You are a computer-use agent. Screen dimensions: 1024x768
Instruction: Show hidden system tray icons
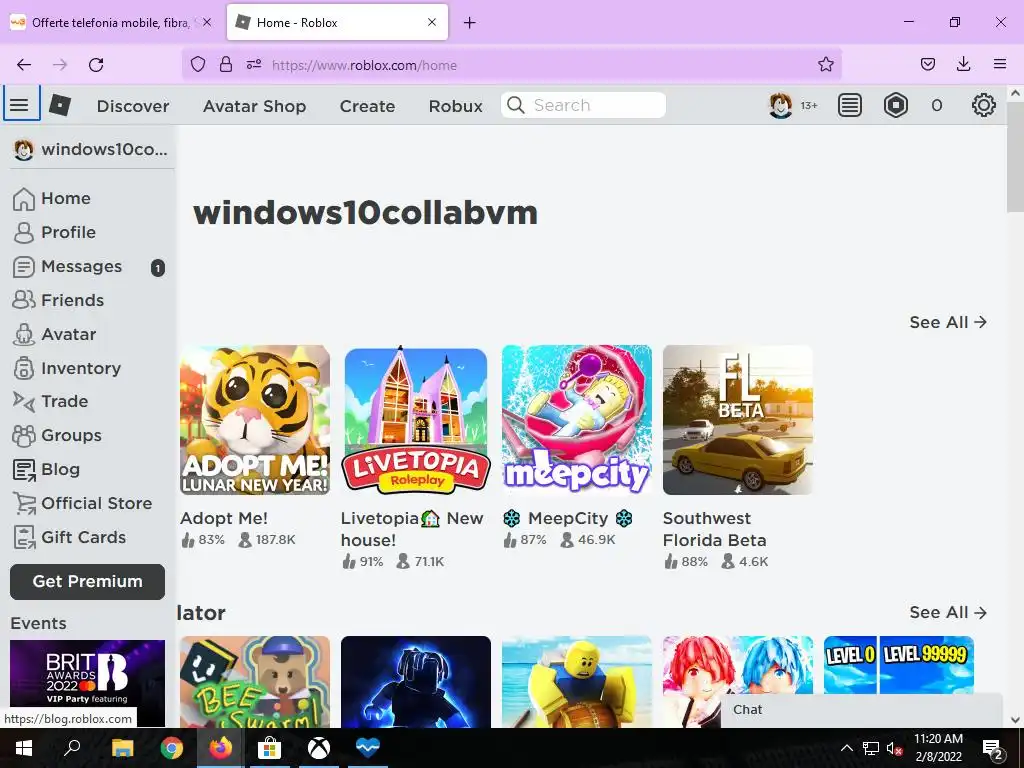tap(846, 748)
